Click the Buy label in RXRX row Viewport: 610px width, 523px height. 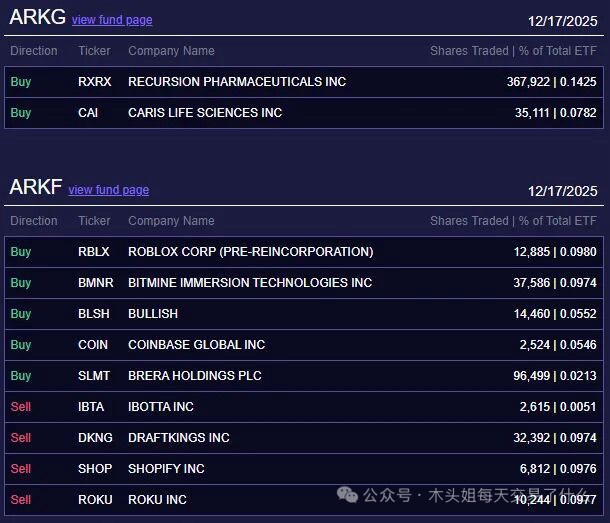click(x=21, y=82)
